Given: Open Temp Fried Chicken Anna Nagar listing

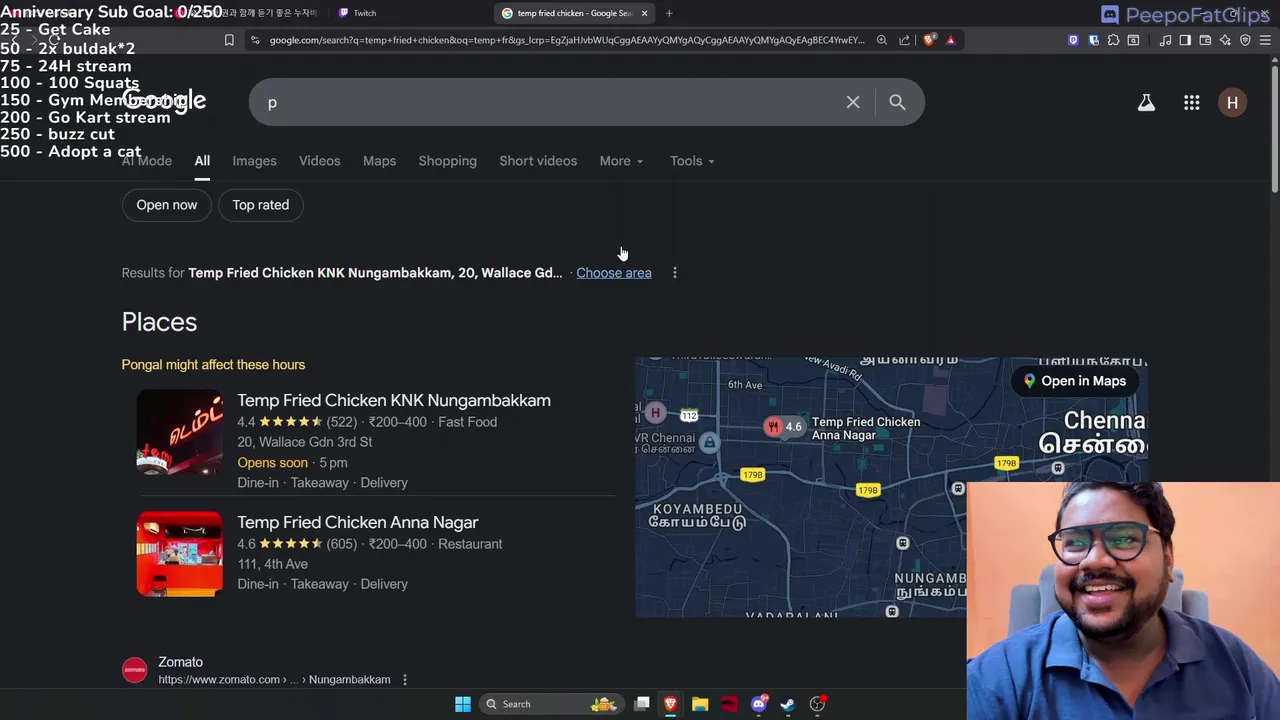Looking at the screenshot, I should pos(357,522).
